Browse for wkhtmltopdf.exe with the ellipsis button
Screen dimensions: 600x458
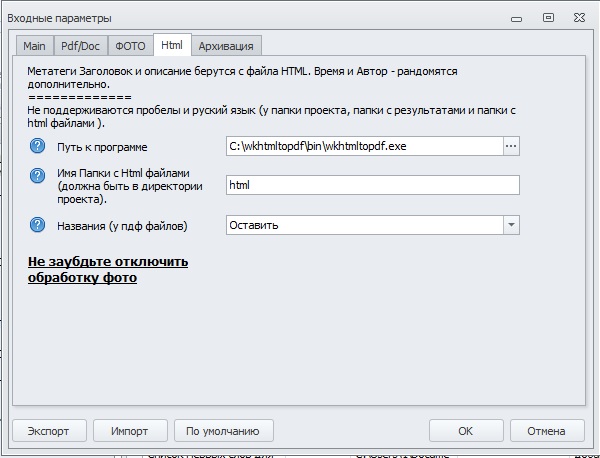[x=511, y=146]
